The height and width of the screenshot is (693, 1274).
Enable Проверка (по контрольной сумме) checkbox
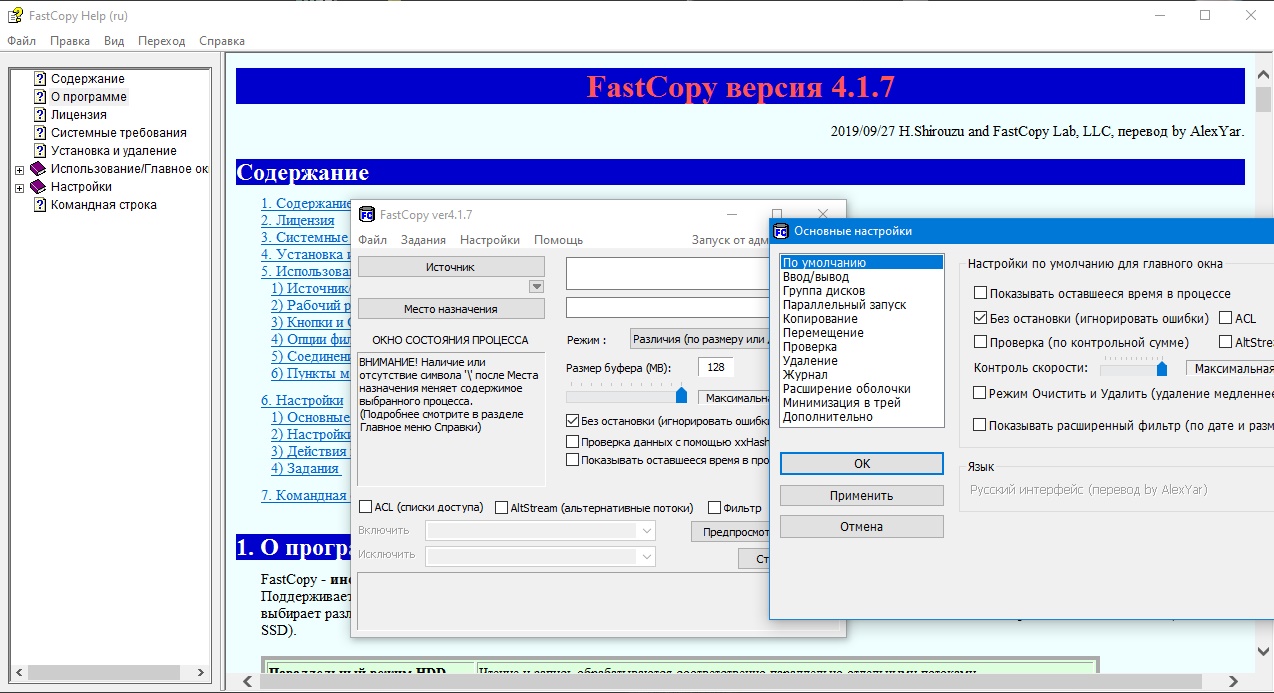click(980, 342)
